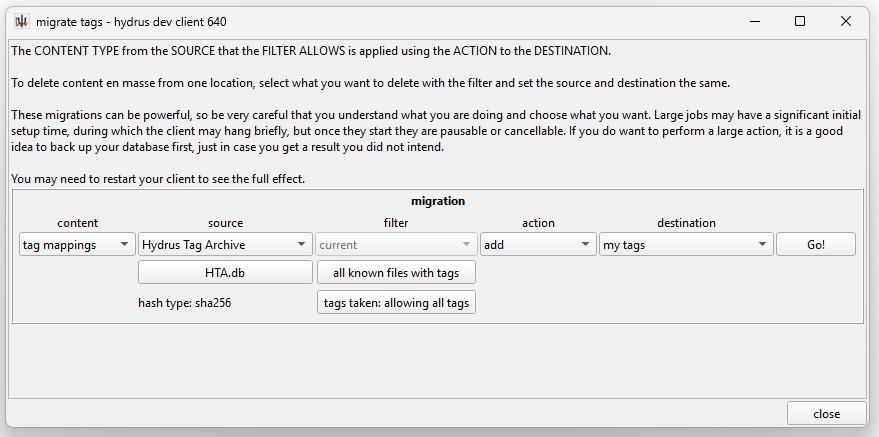Click the filter column label
The height and width of the screenshot is (437, 879).
coord(396,223)
